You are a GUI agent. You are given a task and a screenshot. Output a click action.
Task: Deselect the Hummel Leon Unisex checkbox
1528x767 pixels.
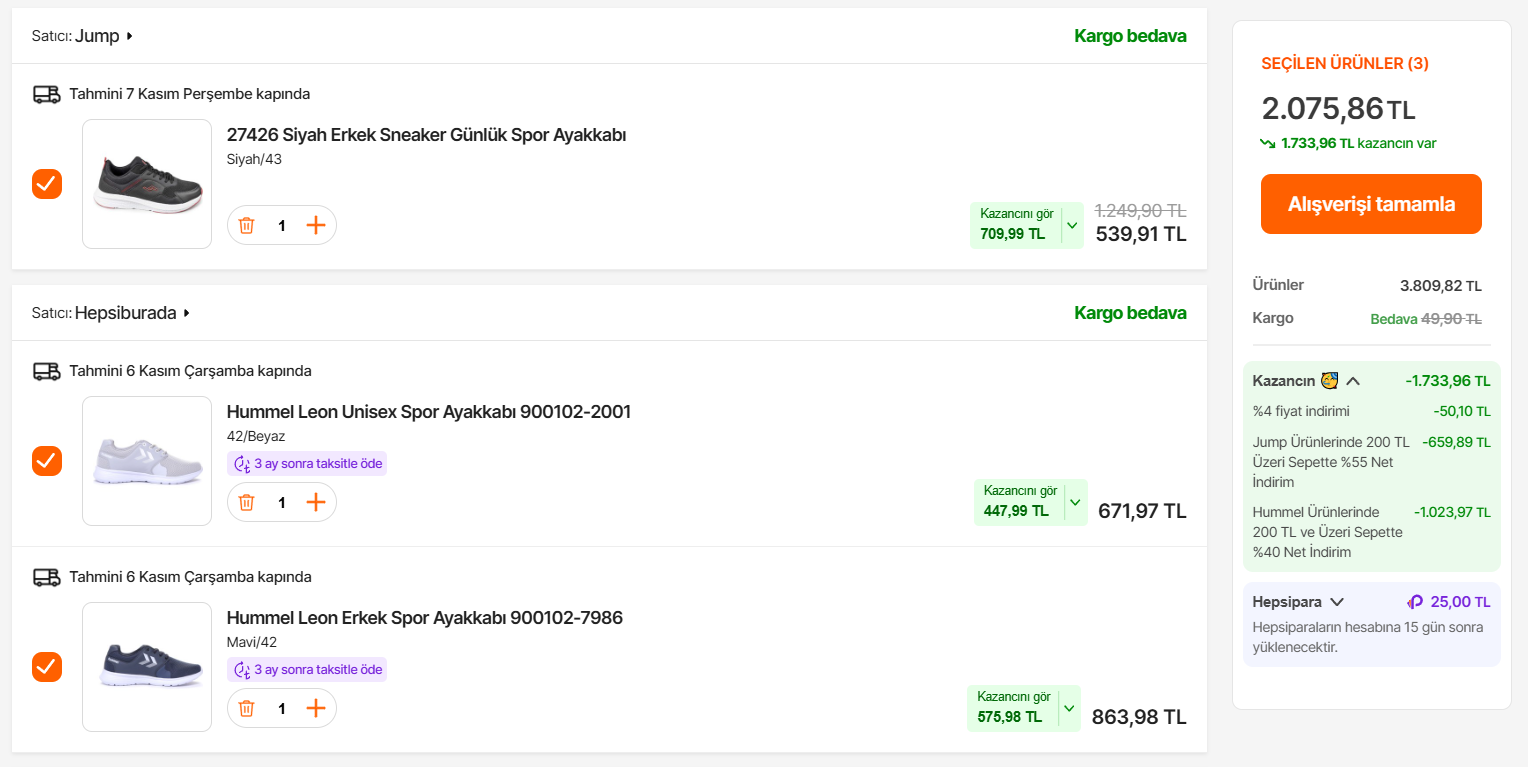point(47,461)
